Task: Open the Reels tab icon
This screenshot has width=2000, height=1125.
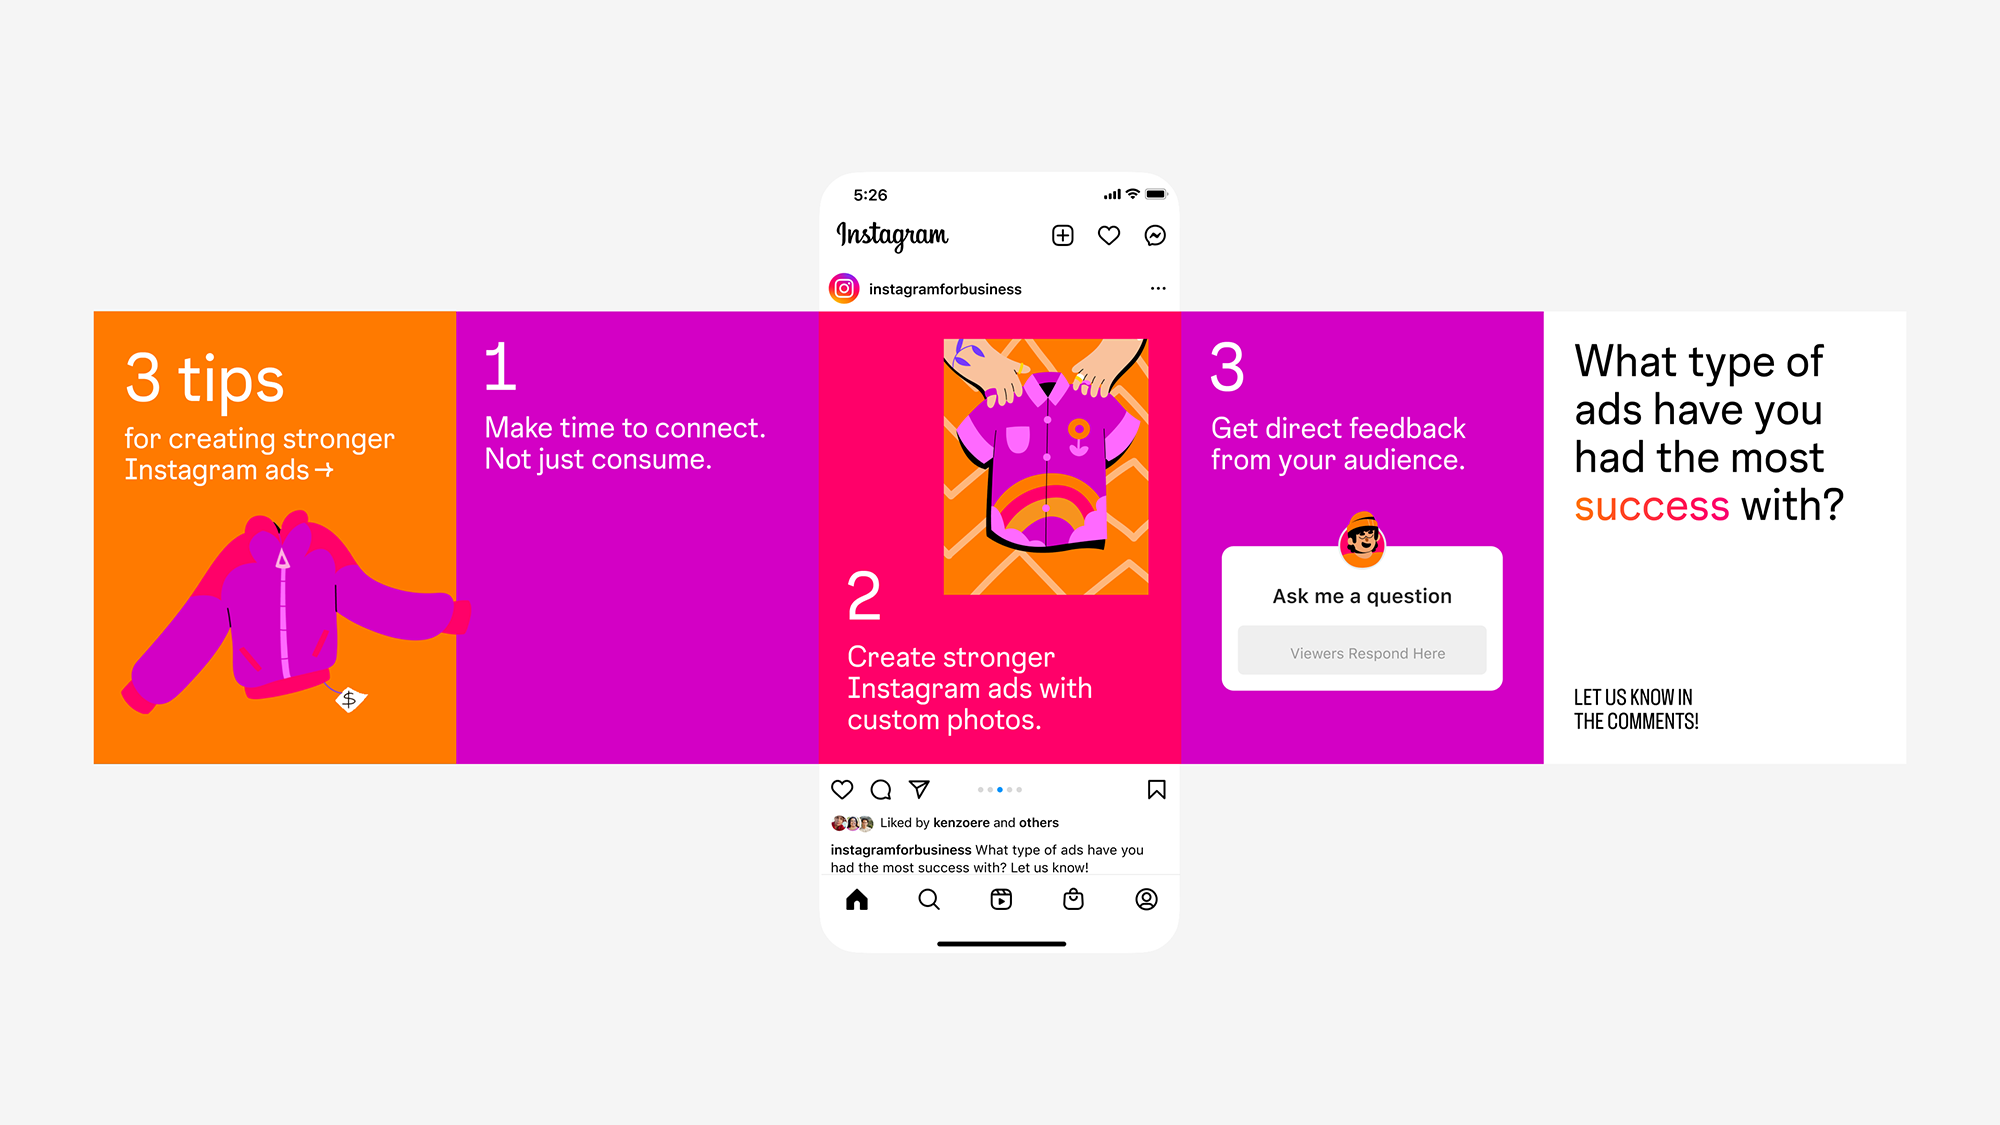Action: 1001,900
